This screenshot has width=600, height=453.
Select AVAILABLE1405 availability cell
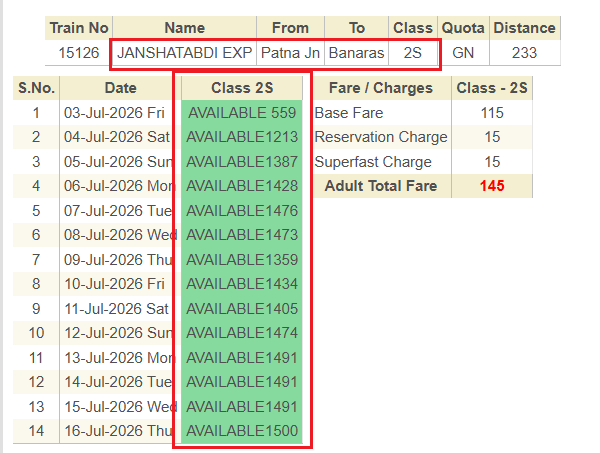(242, 308)
